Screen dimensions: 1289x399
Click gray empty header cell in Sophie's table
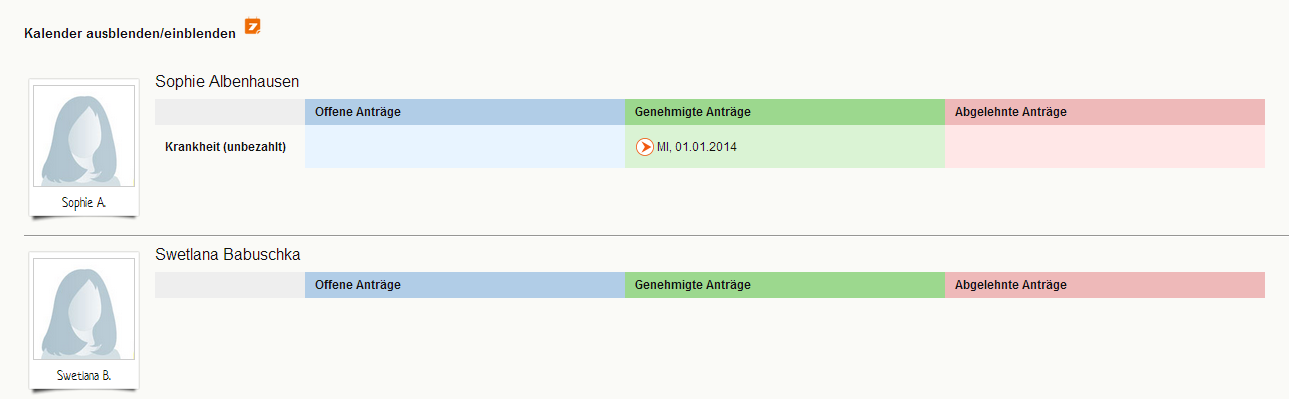pyautogui.click(x=230, y=112)
